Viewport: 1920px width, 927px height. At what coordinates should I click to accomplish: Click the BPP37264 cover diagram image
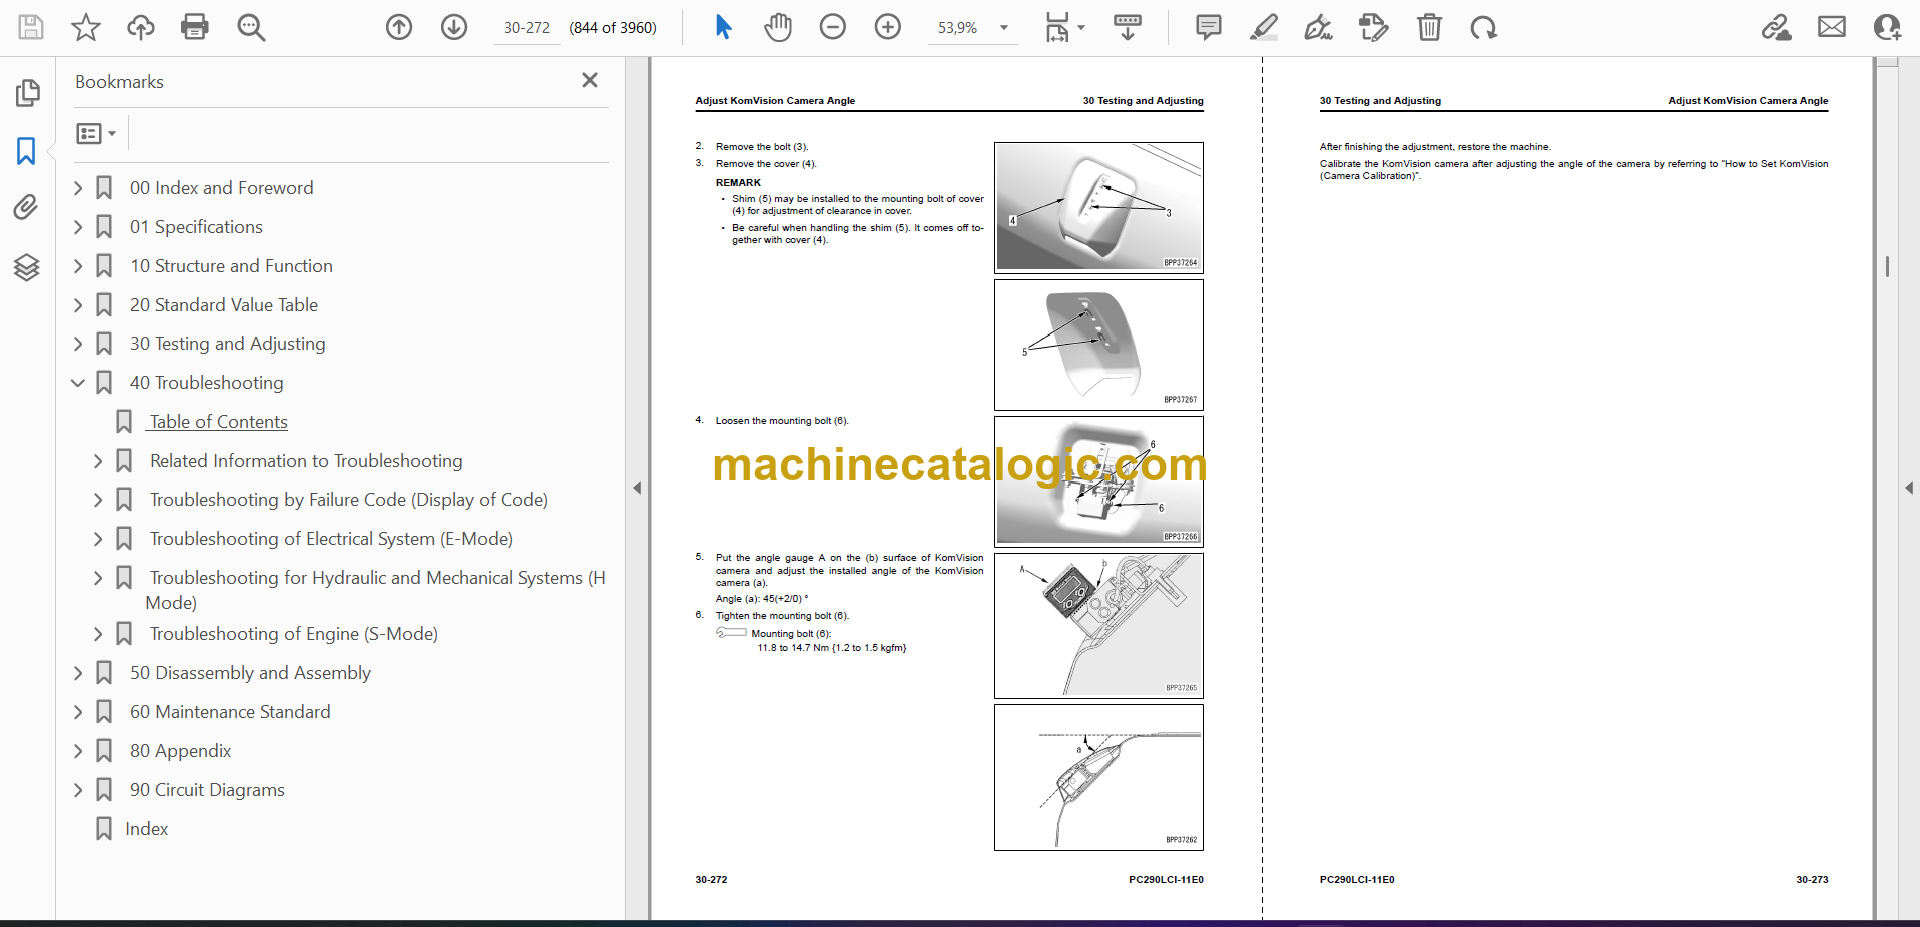click(1098, 207)
